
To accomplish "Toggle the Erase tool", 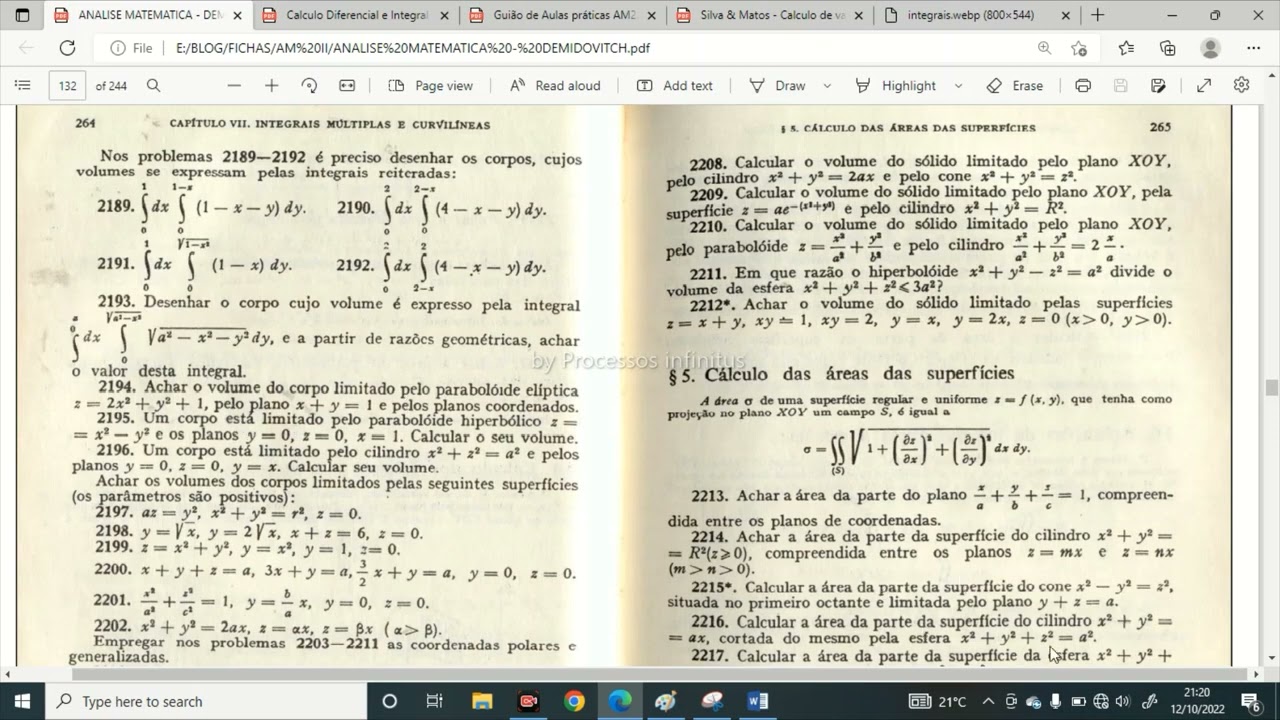I will point(1014,86).
